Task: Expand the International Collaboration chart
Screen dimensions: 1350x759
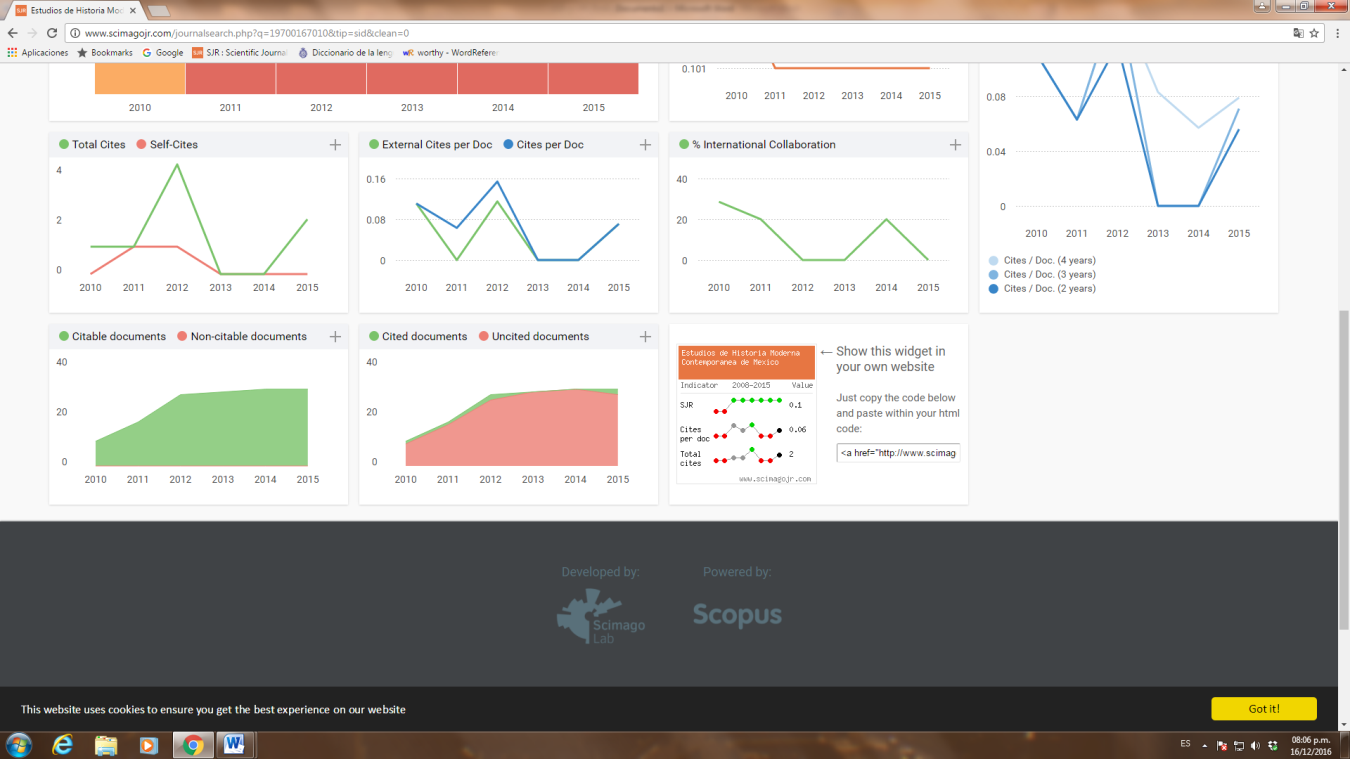Action: (x=955, y=145)
